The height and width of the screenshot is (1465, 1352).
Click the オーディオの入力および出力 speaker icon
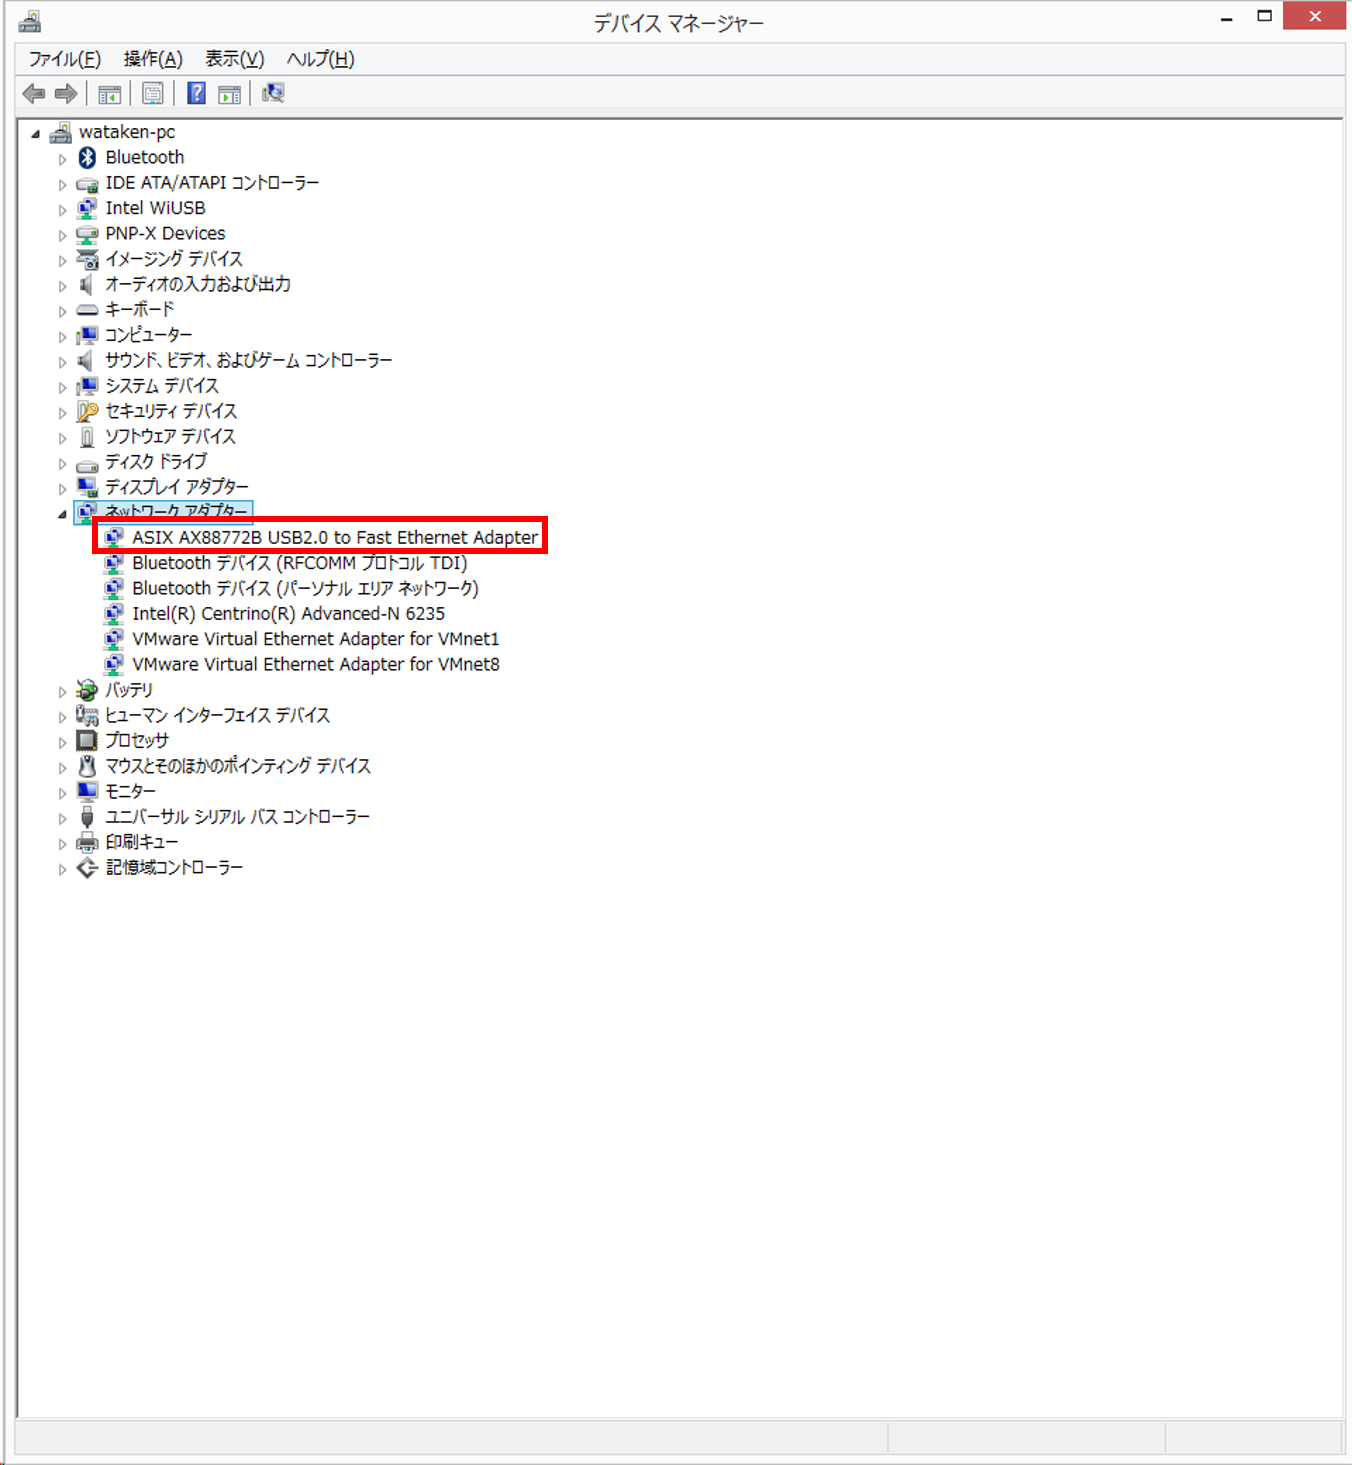click(x=87, y=284)
